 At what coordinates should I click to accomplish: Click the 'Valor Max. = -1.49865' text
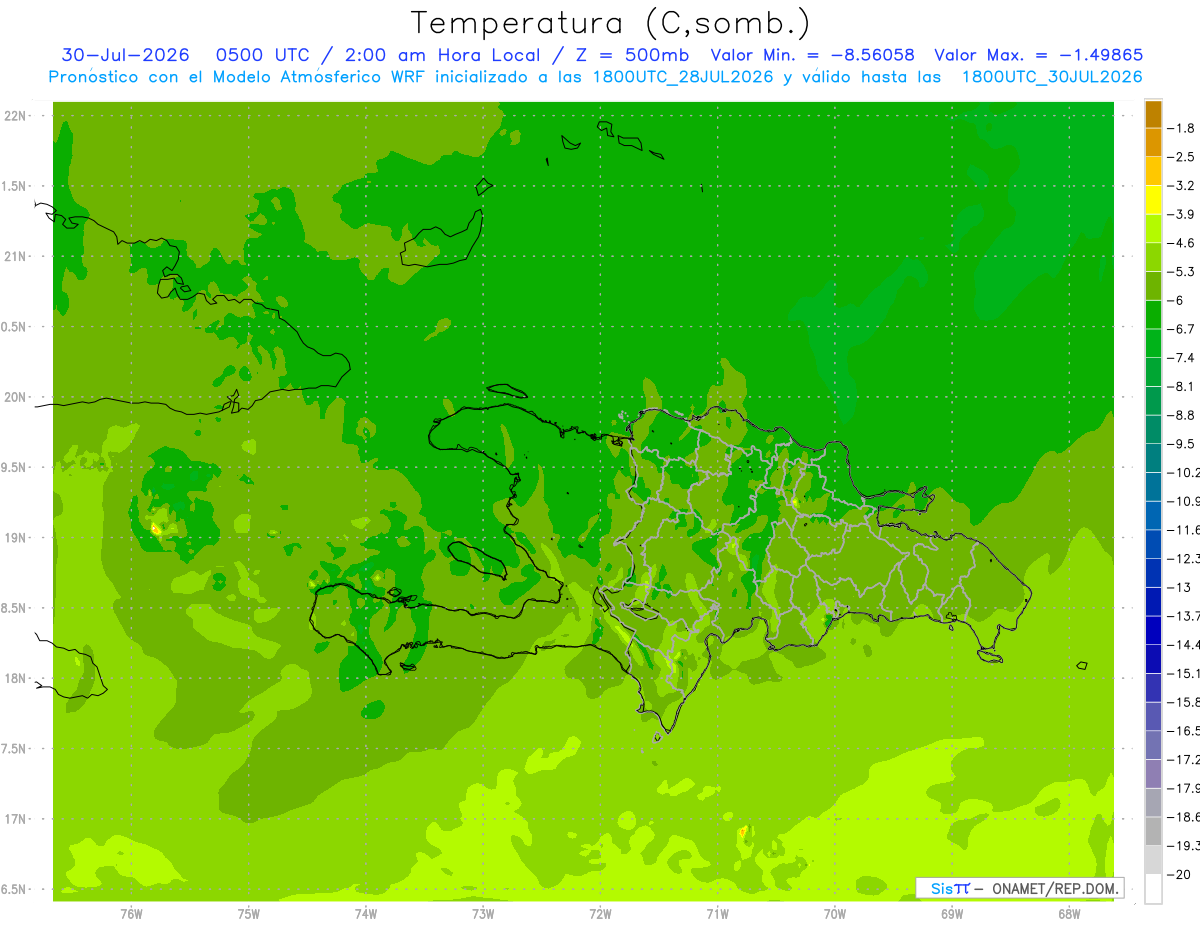(1039, 55)
